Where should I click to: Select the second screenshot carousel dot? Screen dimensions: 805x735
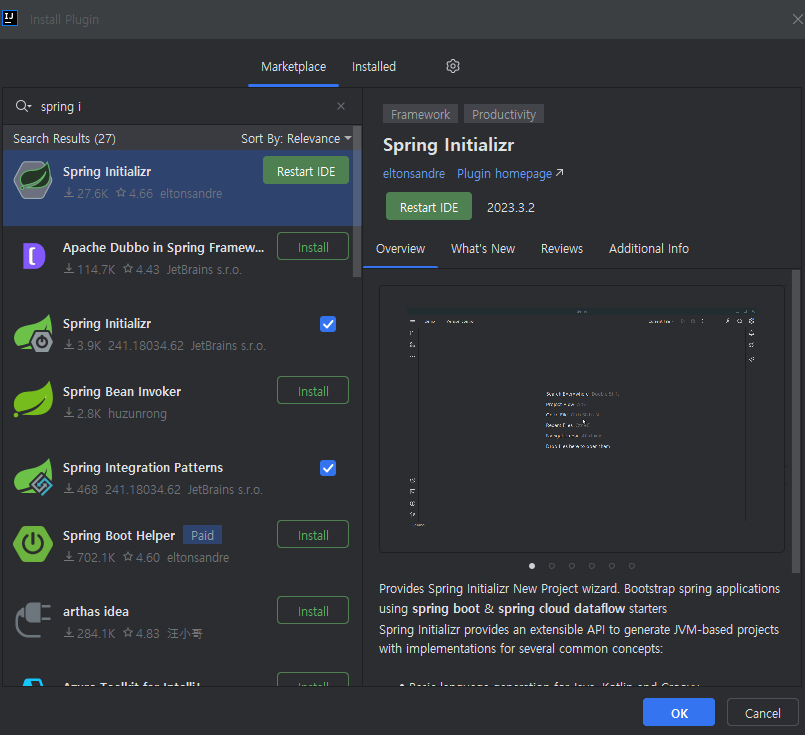pos(552,566)
